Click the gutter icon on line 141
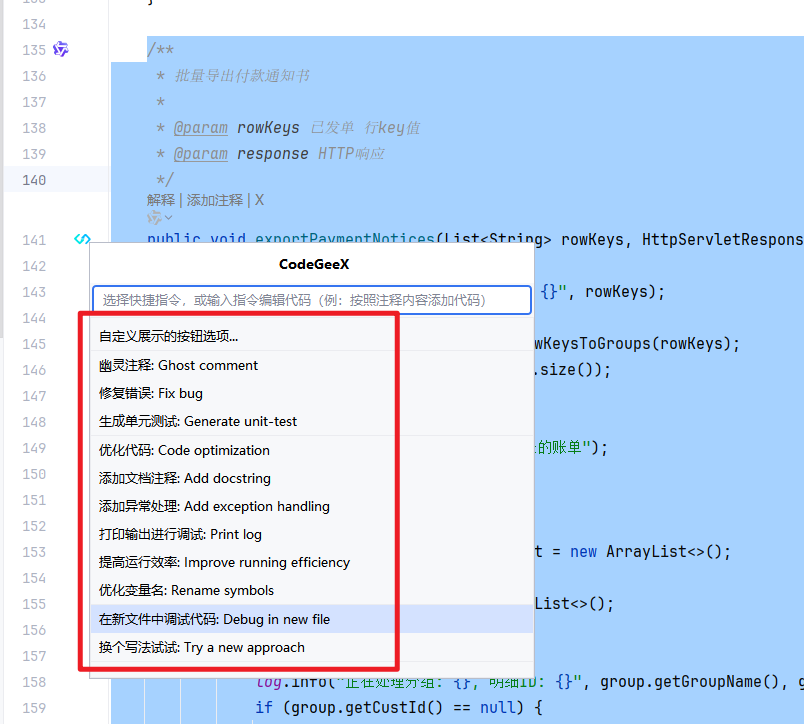This screenshot has height=724, width=804. [82, 239]
